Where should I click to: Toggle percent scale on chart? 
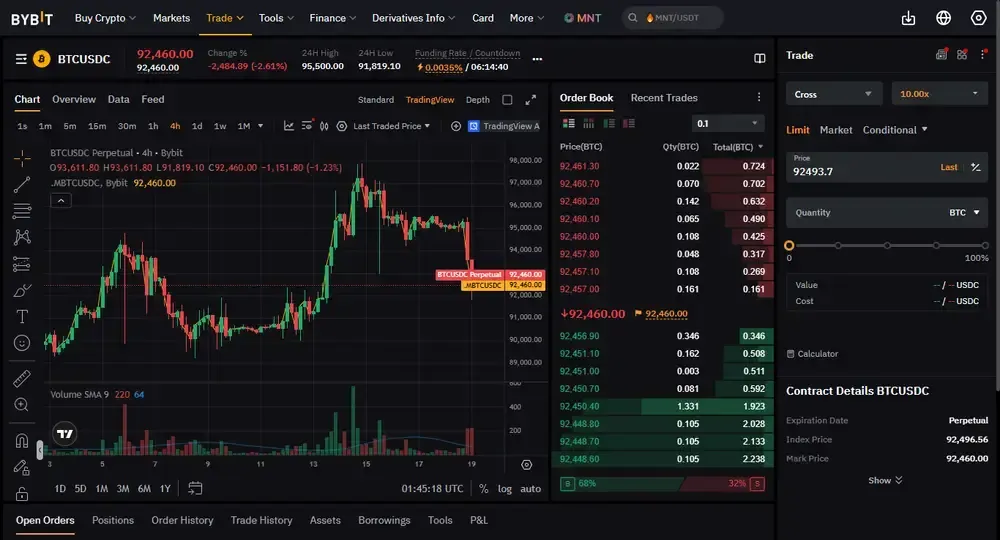[x=483, y=488]
